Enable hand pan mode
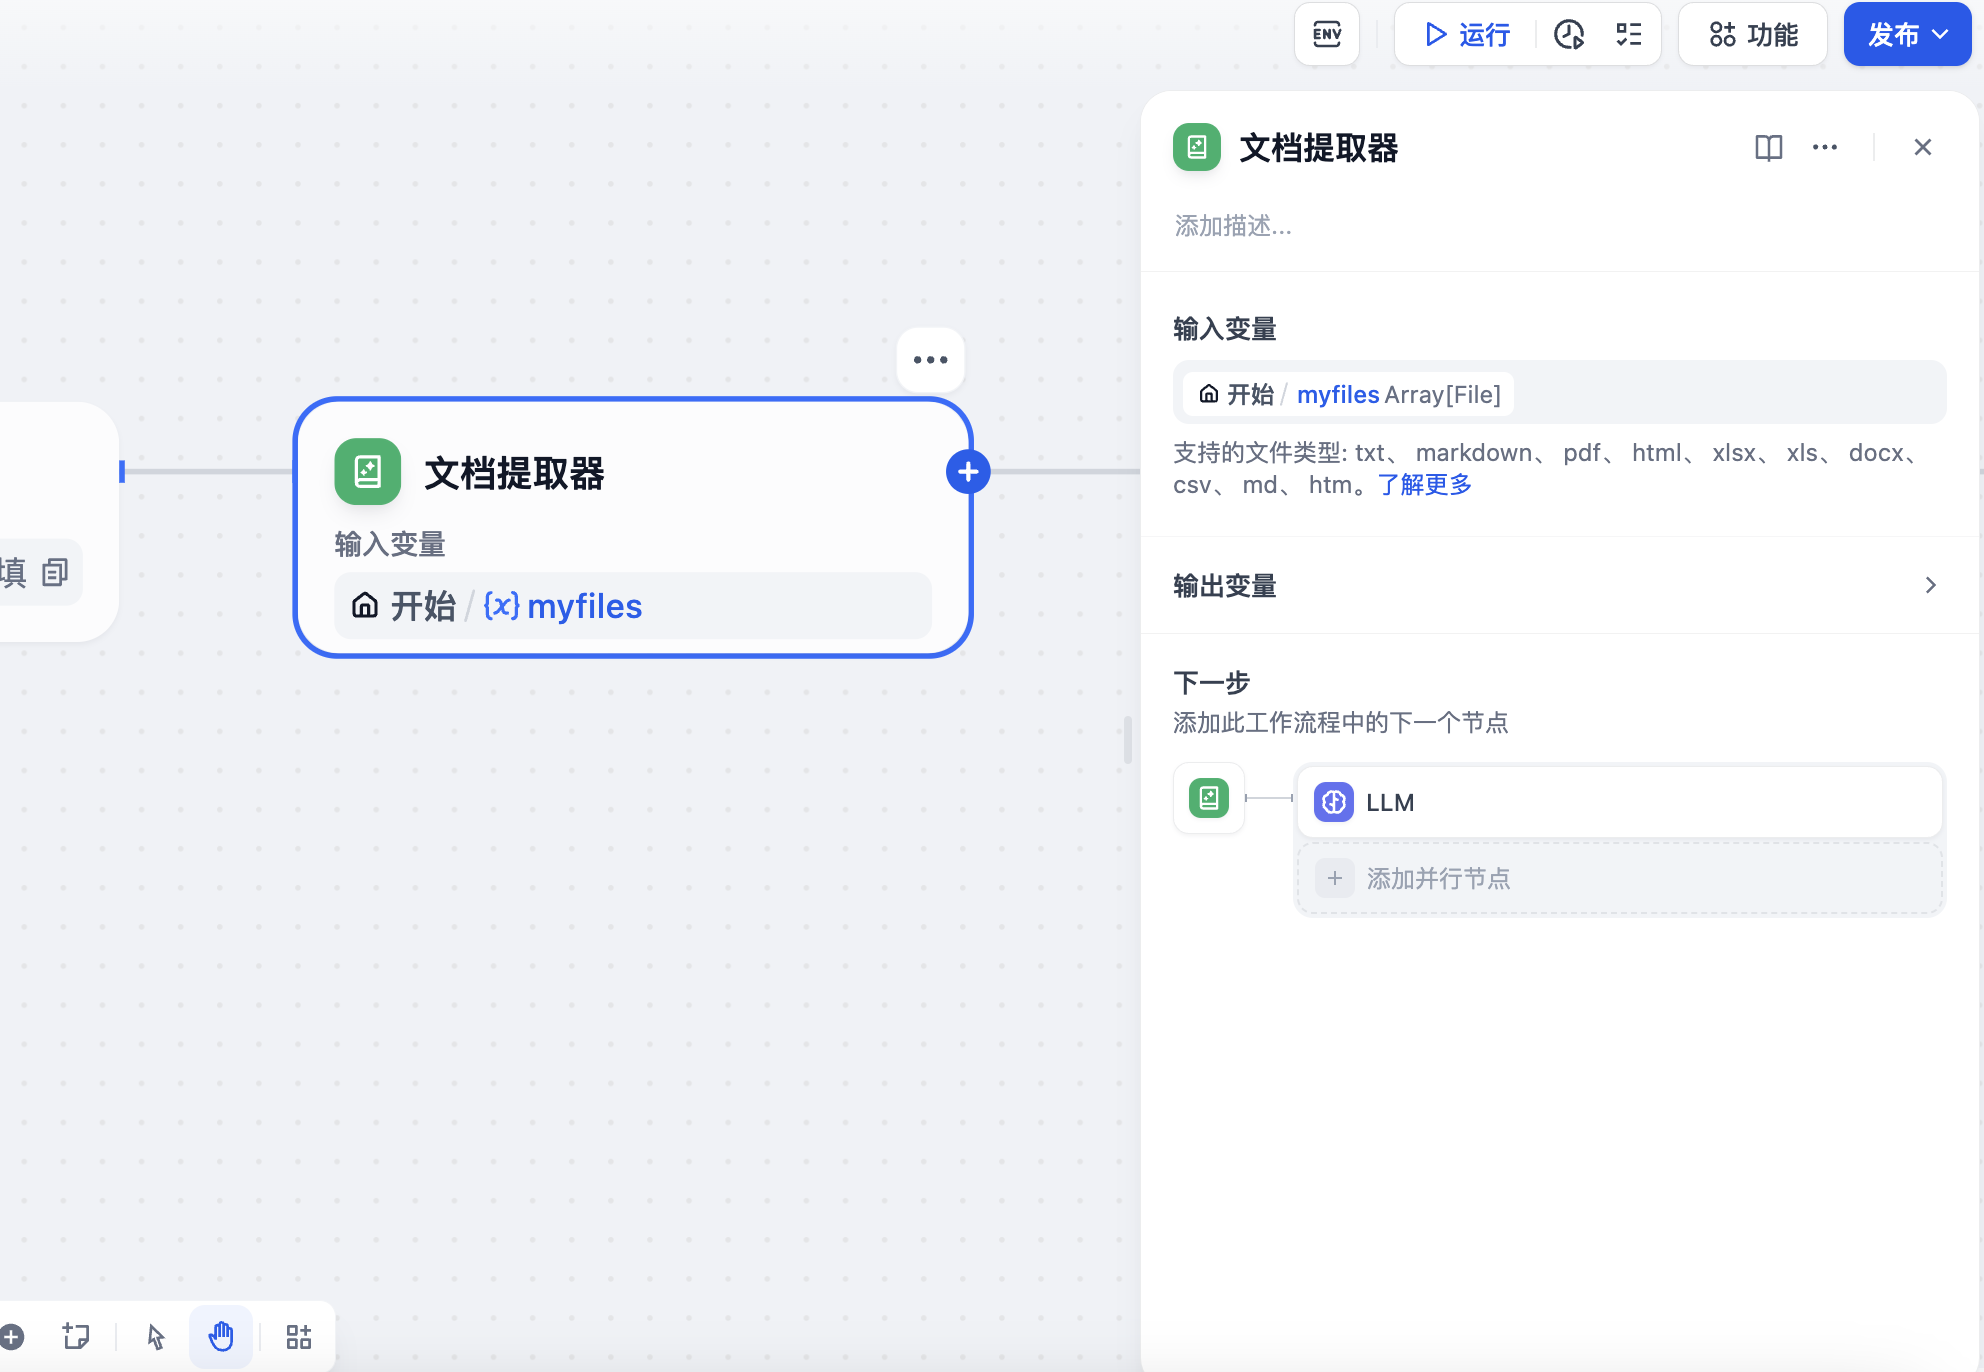 (220, 1336)
